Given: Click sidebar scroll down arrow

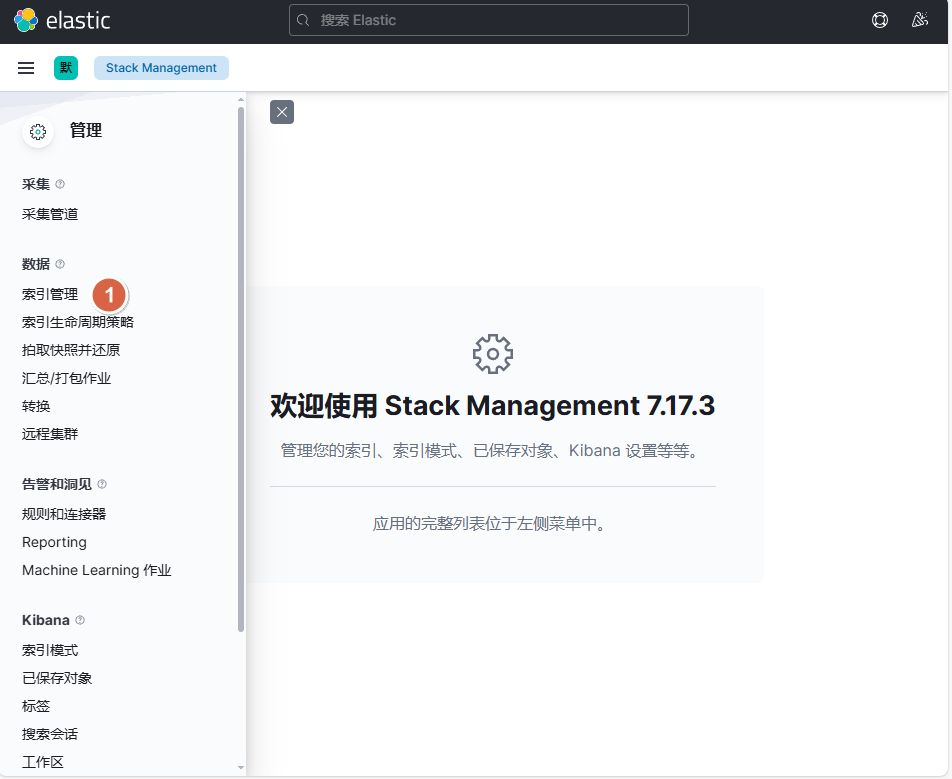Looking at the screenshot, I should pos(241,767).
